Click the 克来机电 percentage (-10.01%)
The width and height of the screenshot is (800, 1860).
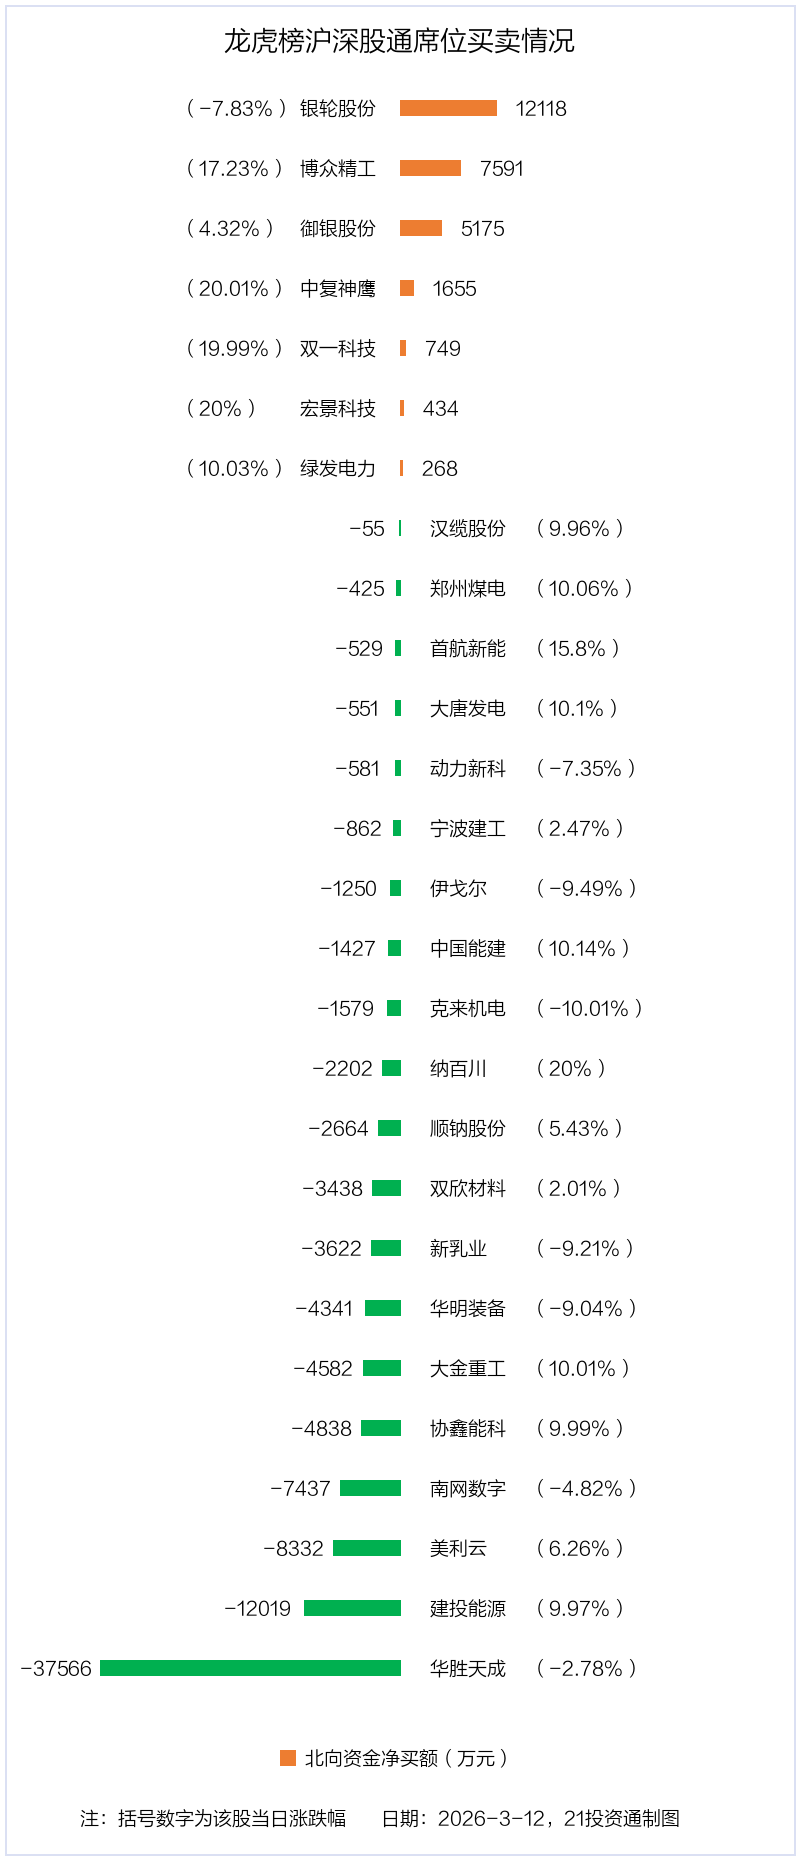click(589, 1008)
